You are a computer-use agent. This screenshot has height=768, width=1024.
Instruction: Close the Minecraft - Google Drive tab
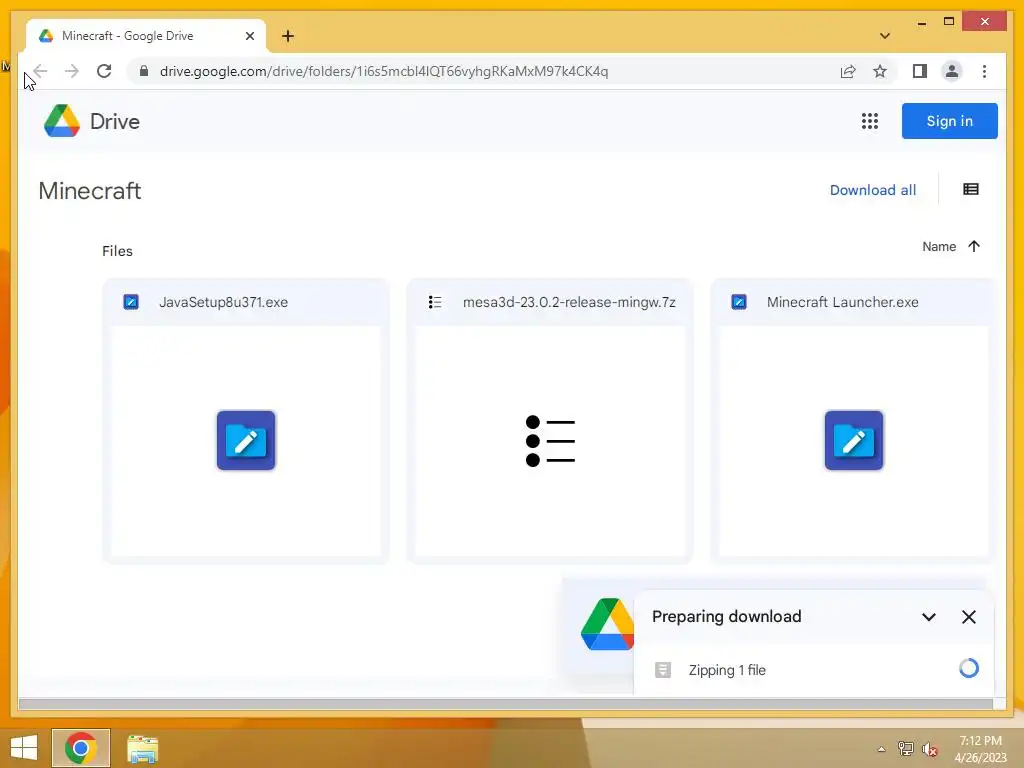point(249,36)
